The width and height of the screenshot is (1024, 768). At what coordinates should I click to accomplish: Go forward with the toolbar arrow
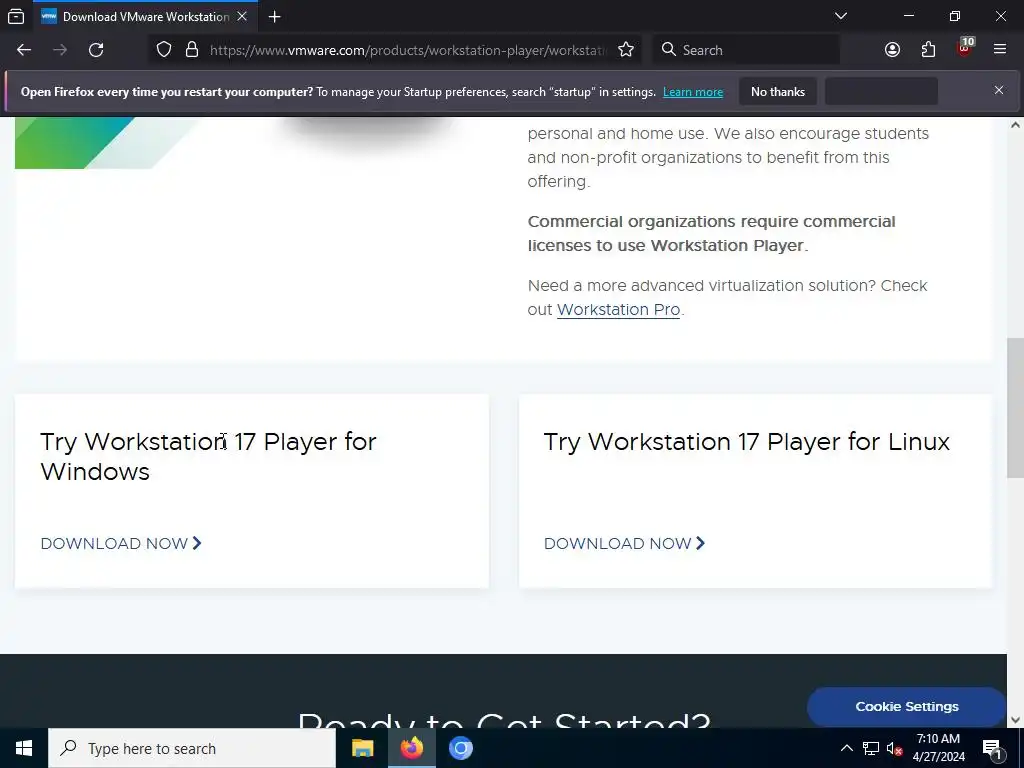point(60,50)
